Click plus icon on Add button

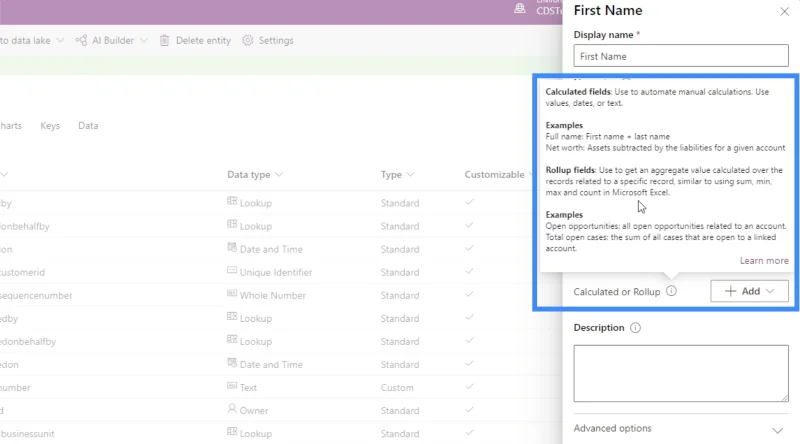[730, 291]
